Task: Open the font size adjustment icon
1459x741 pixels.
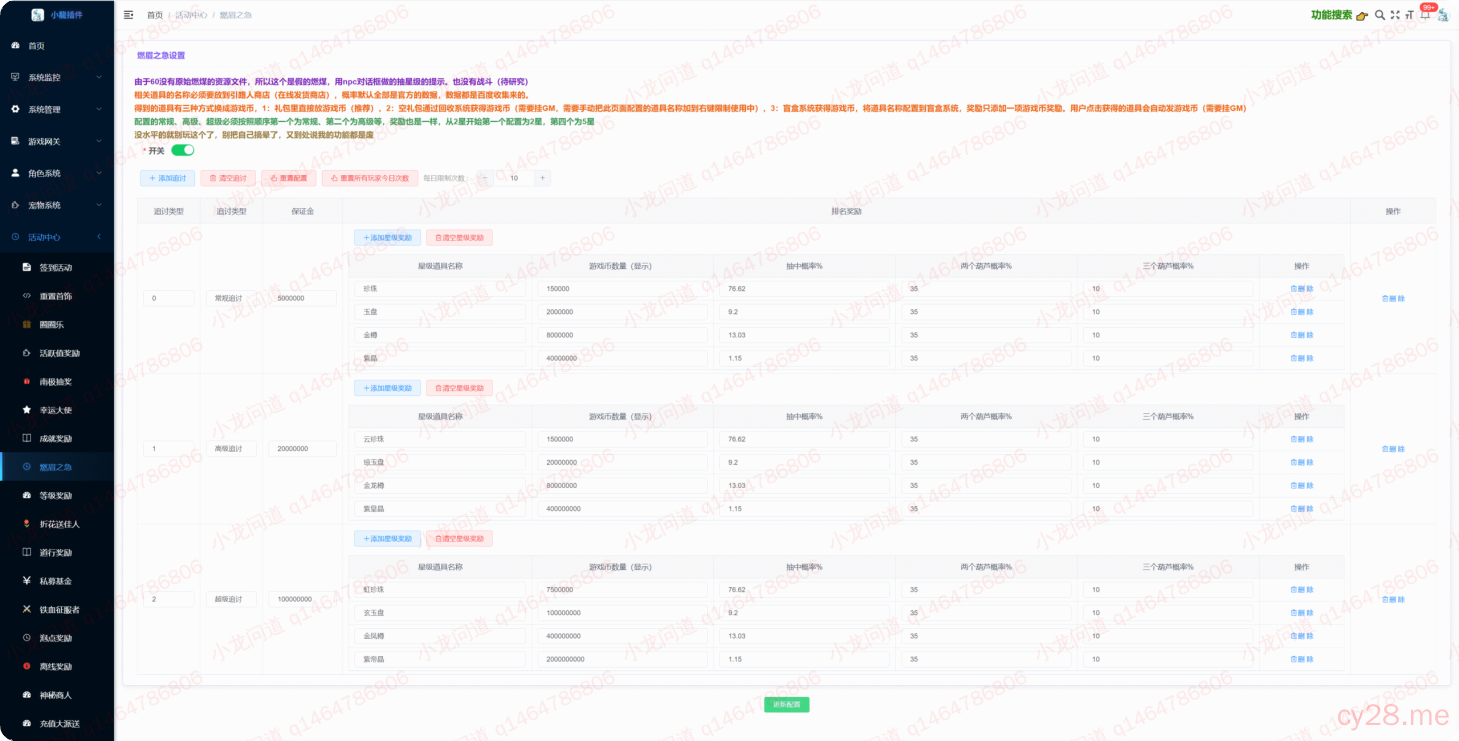Action: pos(1410,15)
